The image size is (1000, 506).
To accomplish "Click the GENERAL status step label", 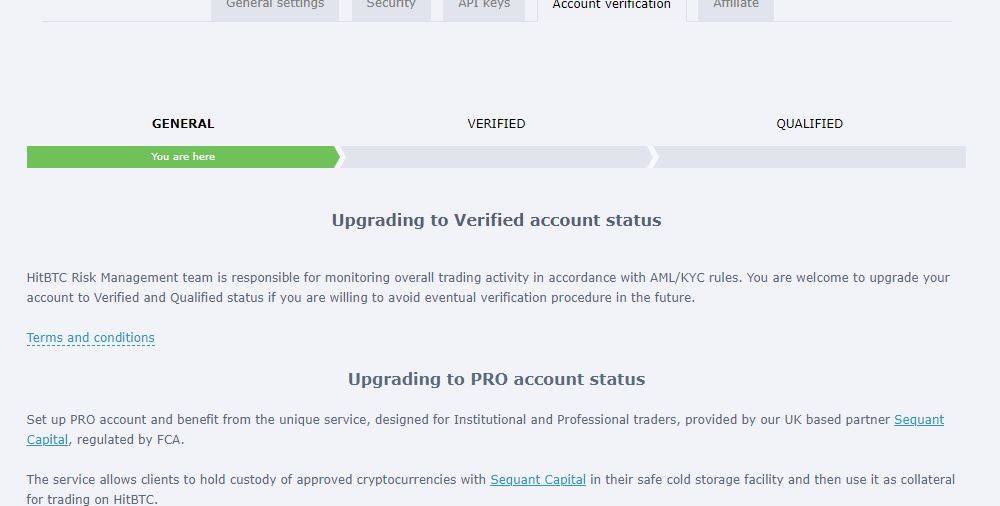I will [x=183, y=124].
